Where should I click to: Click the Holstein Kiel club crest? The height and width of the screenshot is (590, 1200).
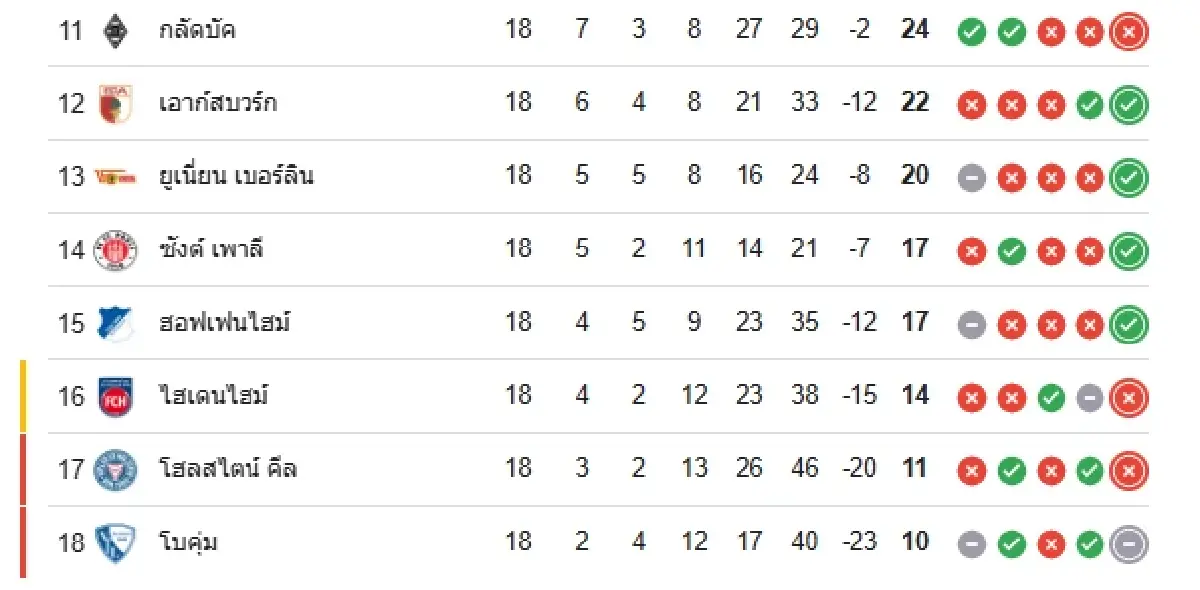[113, 469]
